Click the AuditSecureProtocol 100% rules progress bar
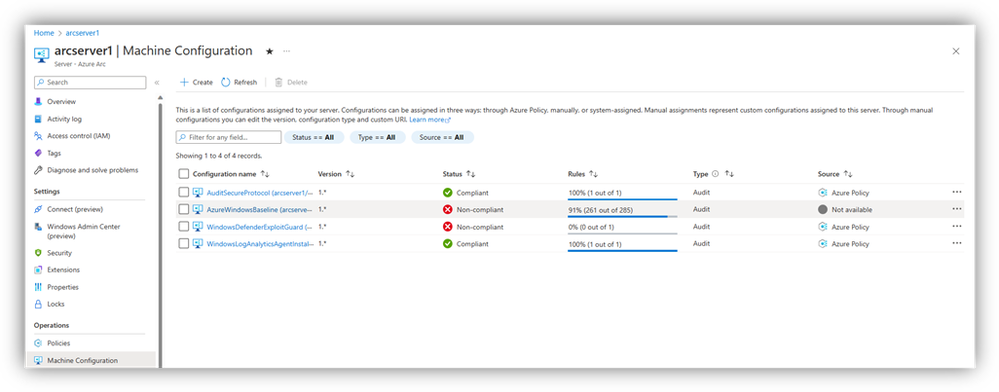999x392 pixels. [x=622, y=200]
